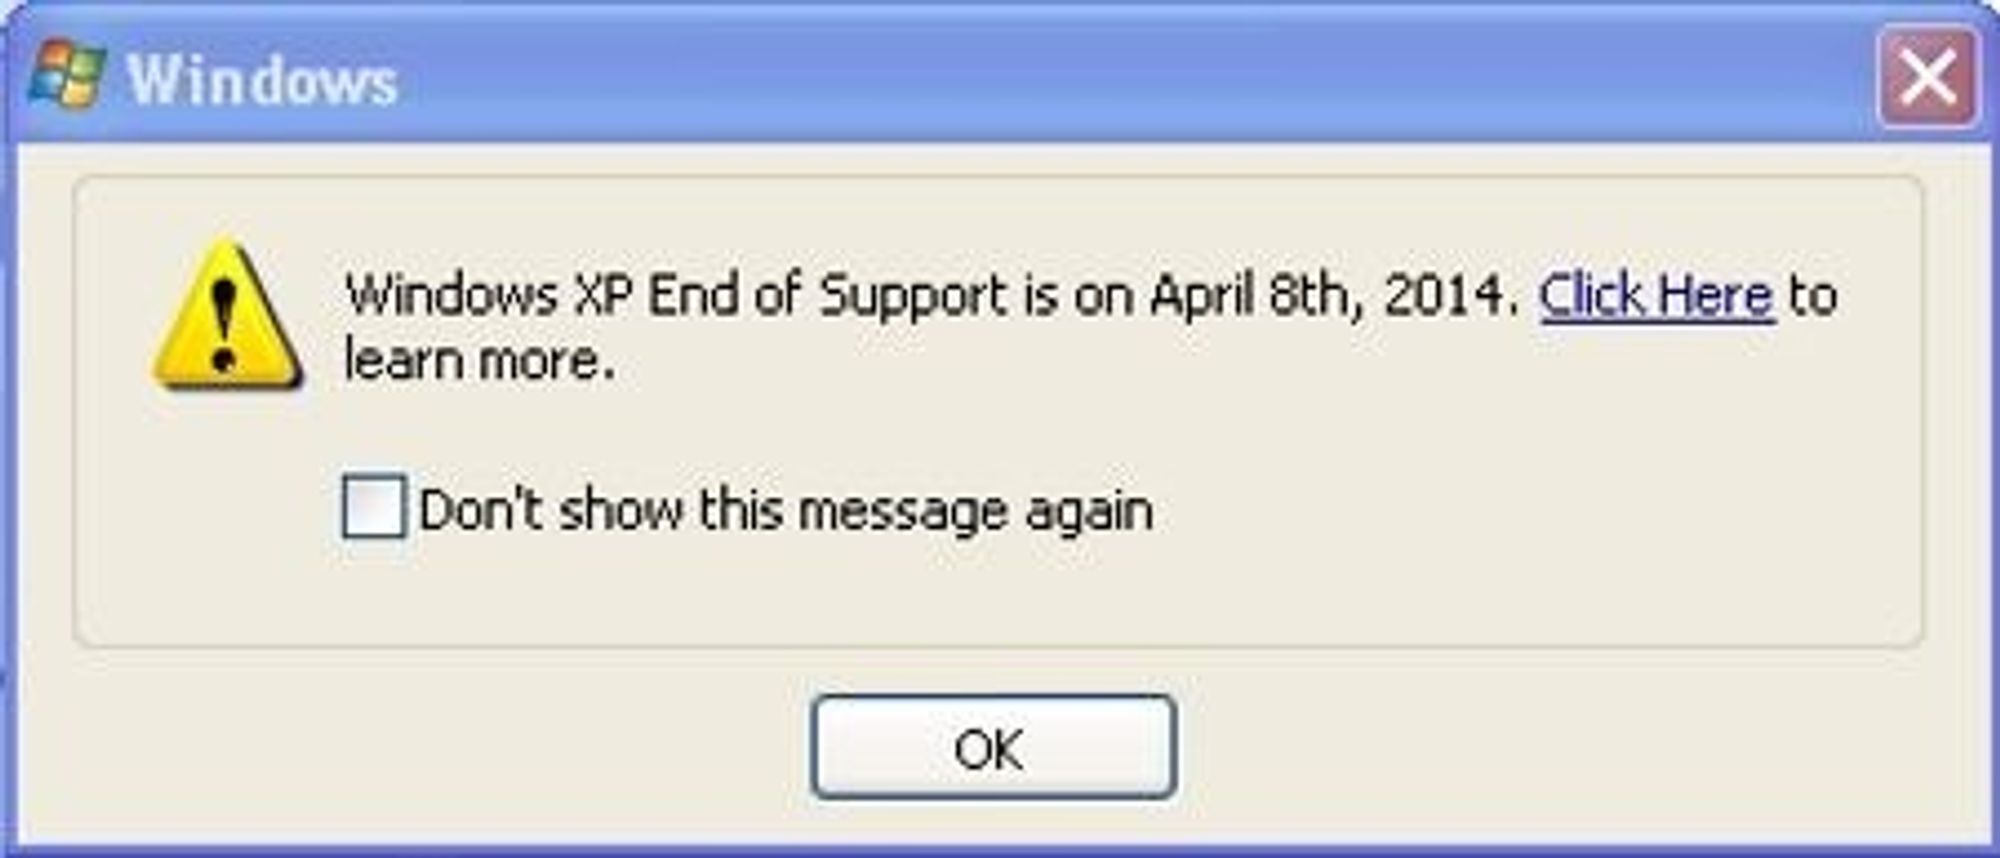Click the yellow warning triangle icon
Screen dimensions: 2000x858
227,315
